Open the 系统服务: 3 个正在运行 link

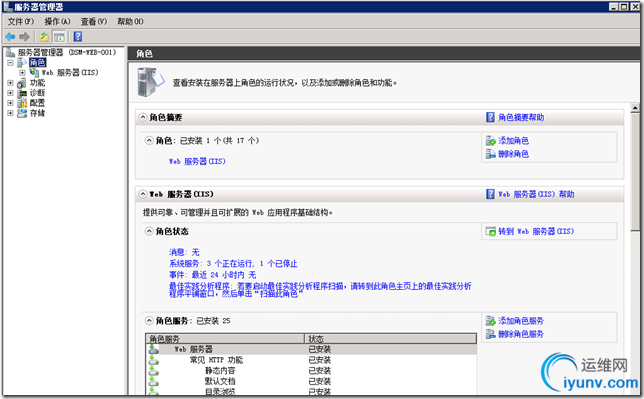click(x=233, y=263)
